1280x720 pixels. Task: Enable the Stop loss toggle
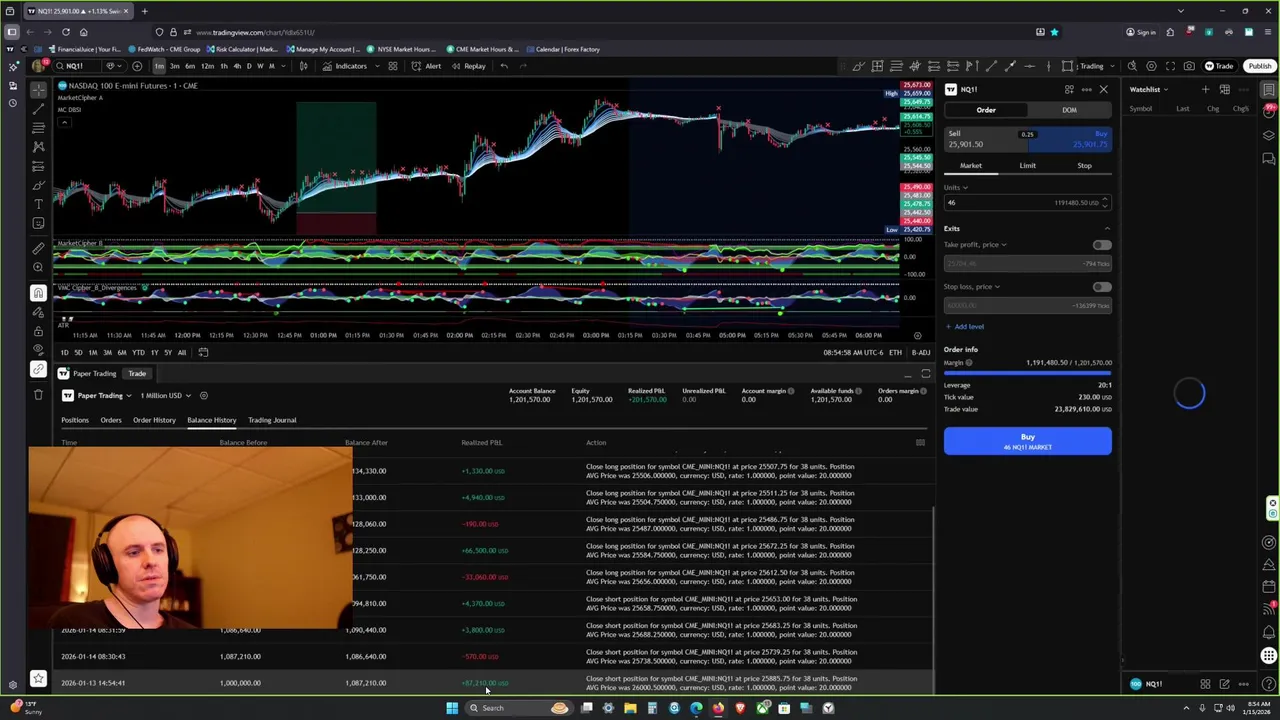[x=1101, y=287]
